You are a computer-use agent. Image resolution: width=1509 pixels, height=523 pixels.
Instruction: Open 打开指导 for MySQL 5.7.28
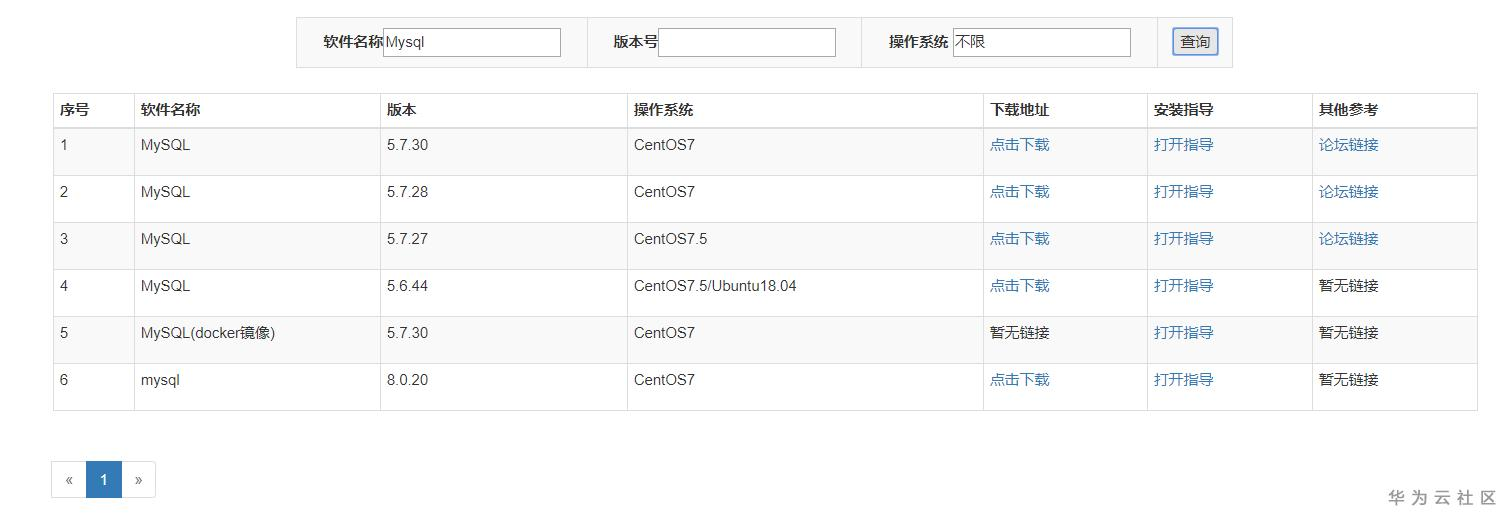1184,192
